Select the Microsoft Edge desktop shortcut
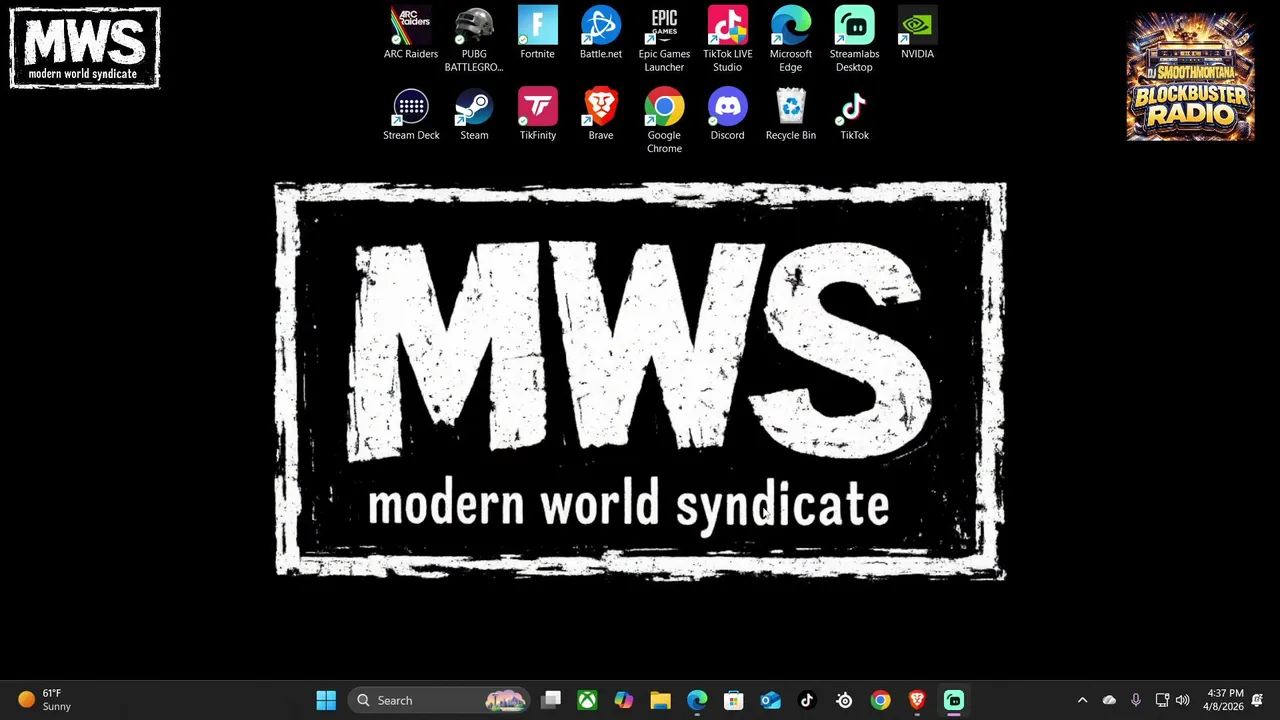 [791, 40]
